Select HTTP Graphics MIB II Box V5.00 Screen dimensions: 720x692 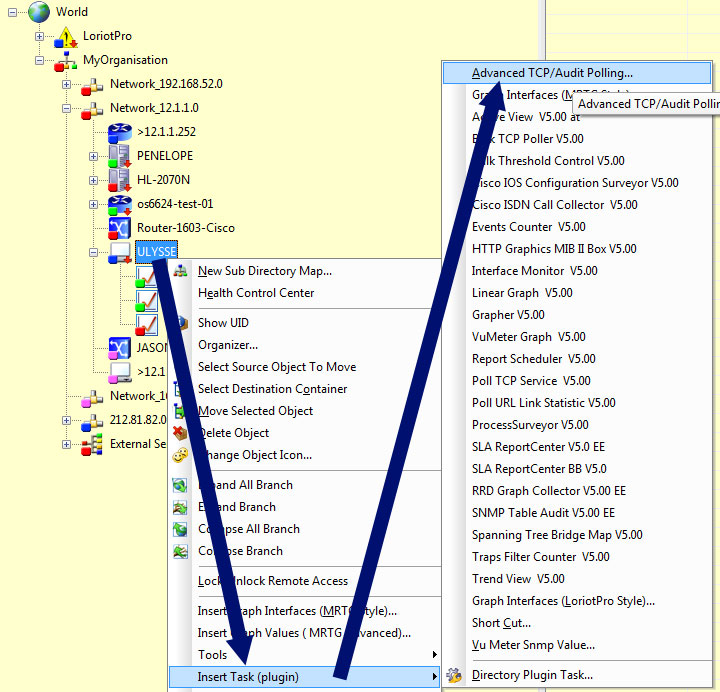[x=554, y=249]
